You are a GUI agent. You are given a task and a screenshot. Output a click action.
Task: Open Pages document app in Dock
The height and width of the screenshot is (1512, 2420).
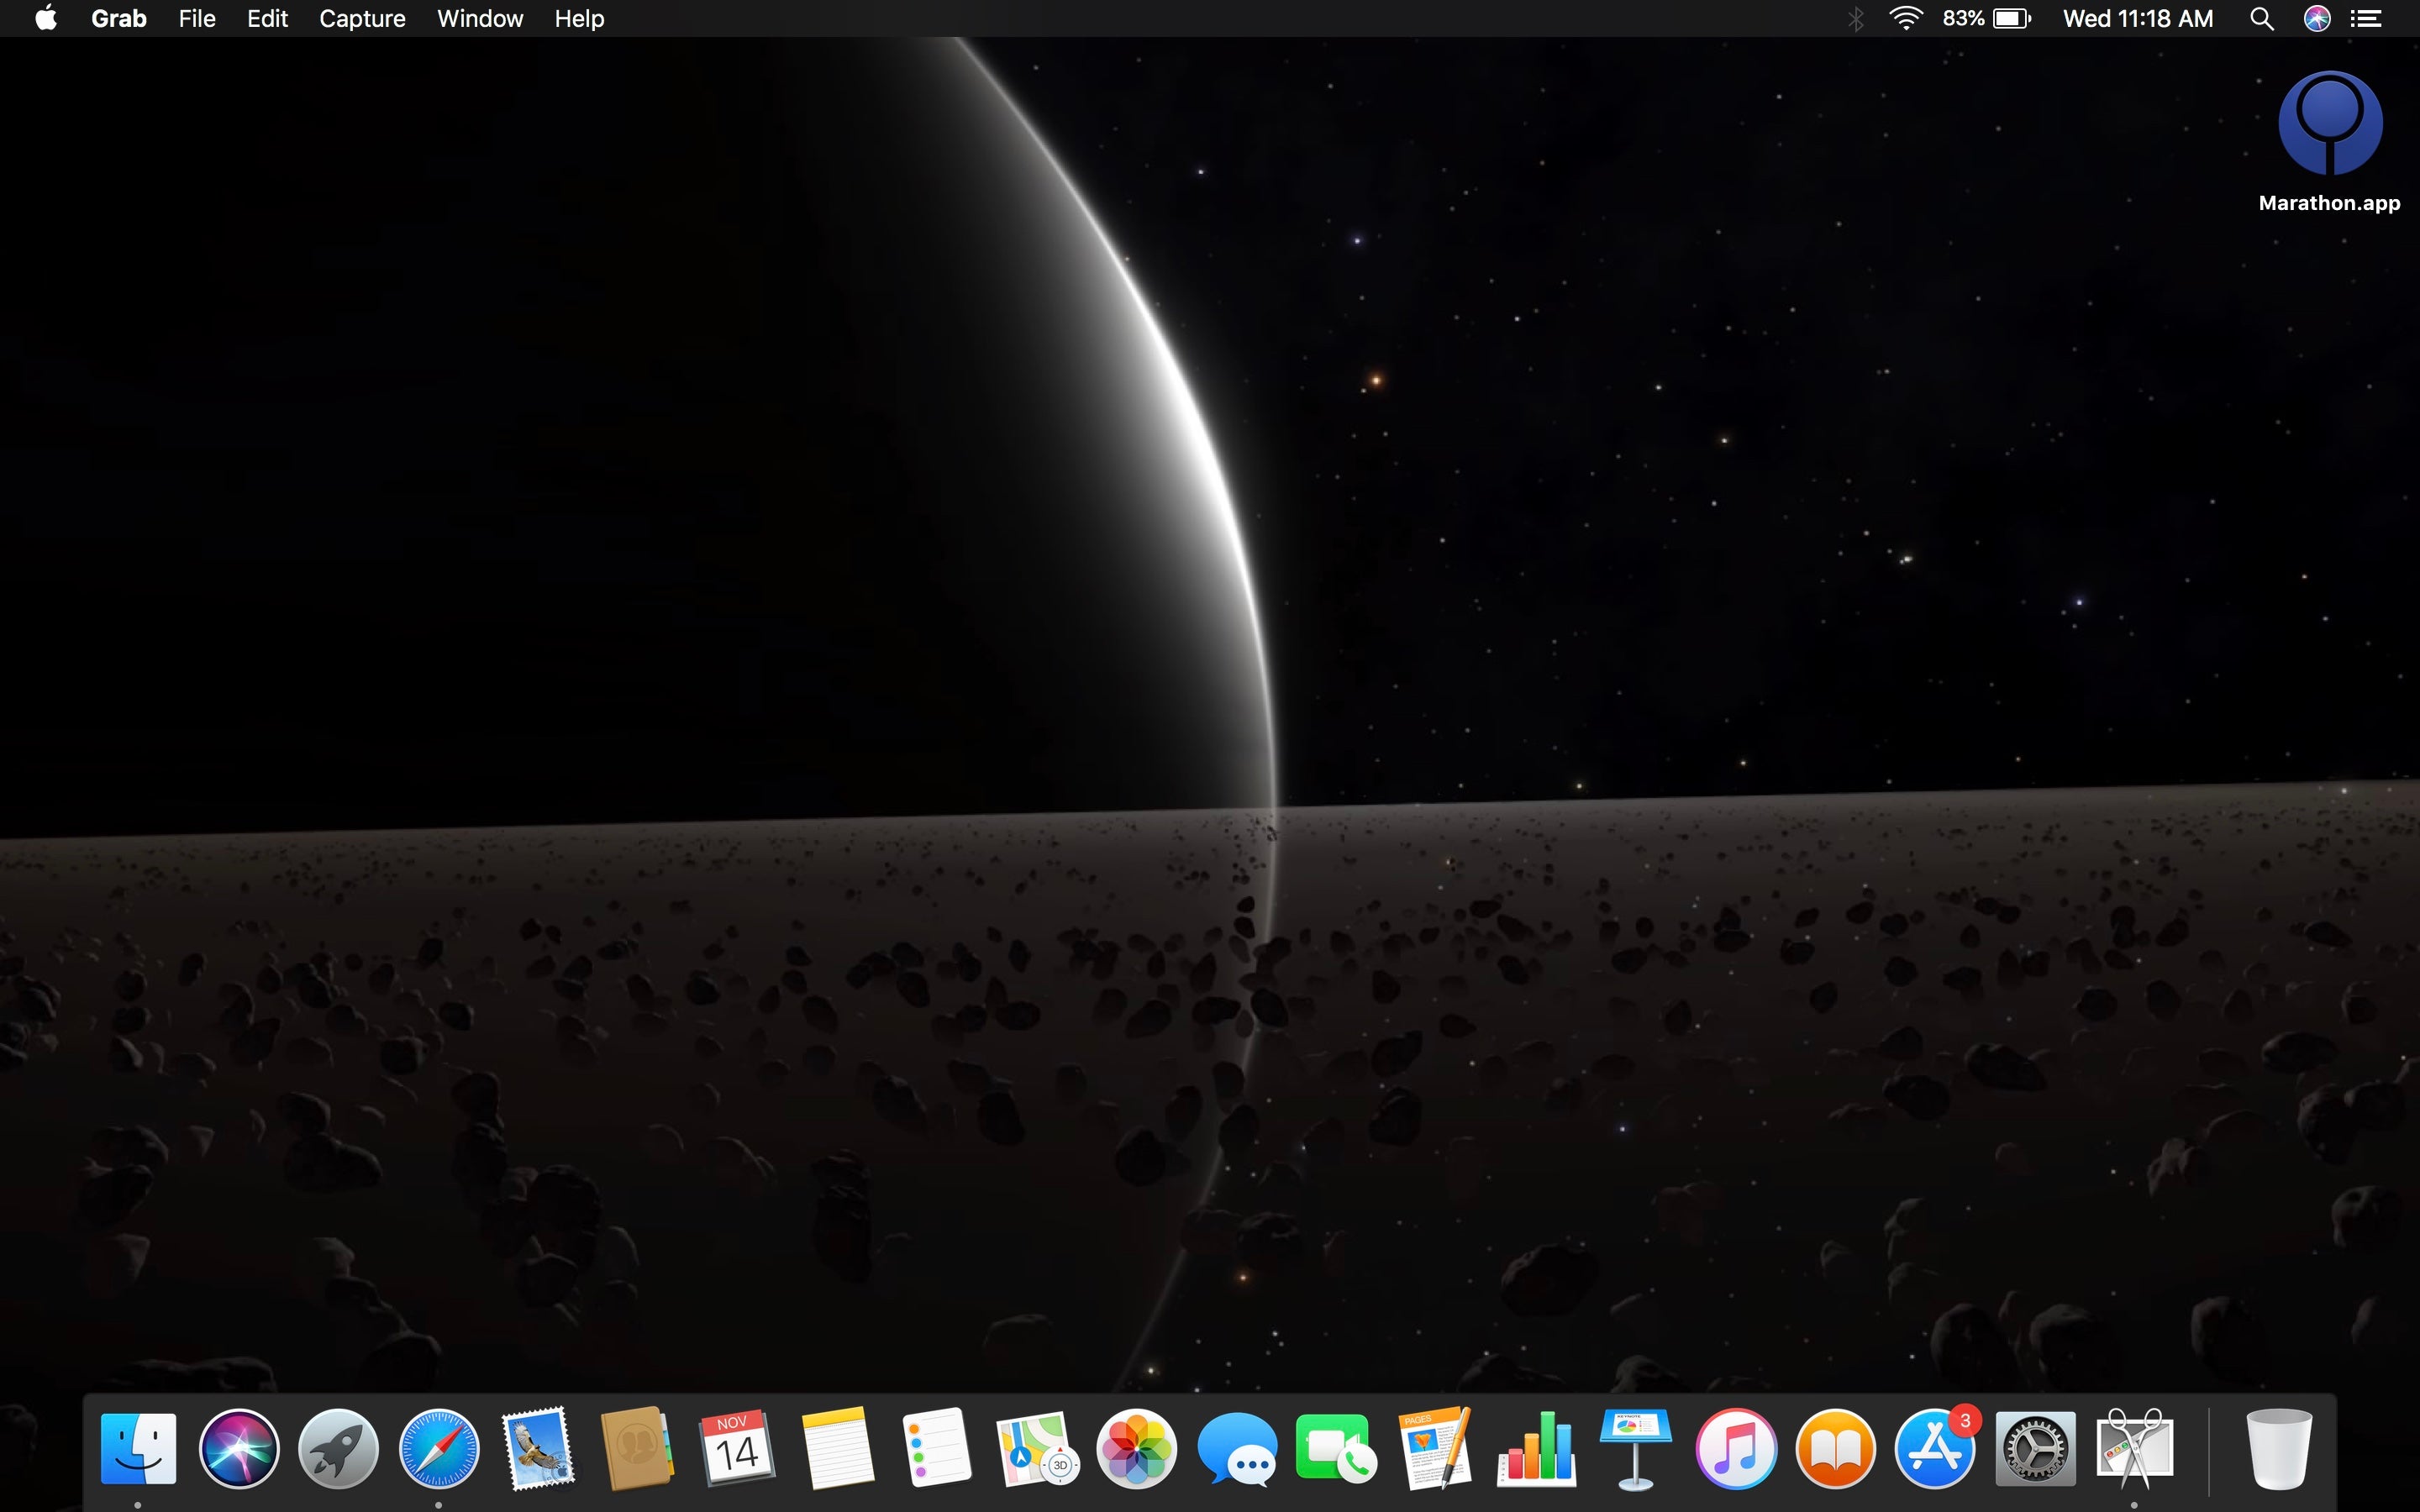pos(1436,1448)
